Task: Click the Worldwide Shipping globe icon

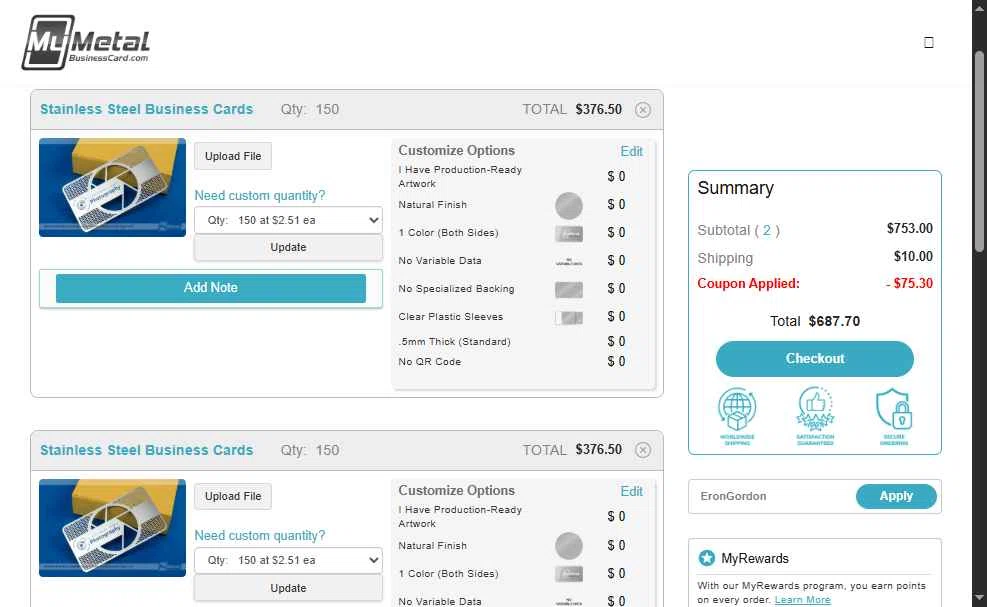Action: tap(737, 416)
